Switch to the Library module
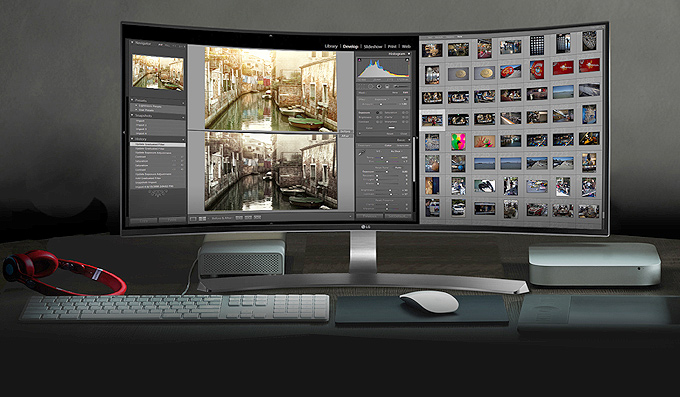The height and width of the screenshot is (397, 680). pyautogui.click(x=331, y=46)
